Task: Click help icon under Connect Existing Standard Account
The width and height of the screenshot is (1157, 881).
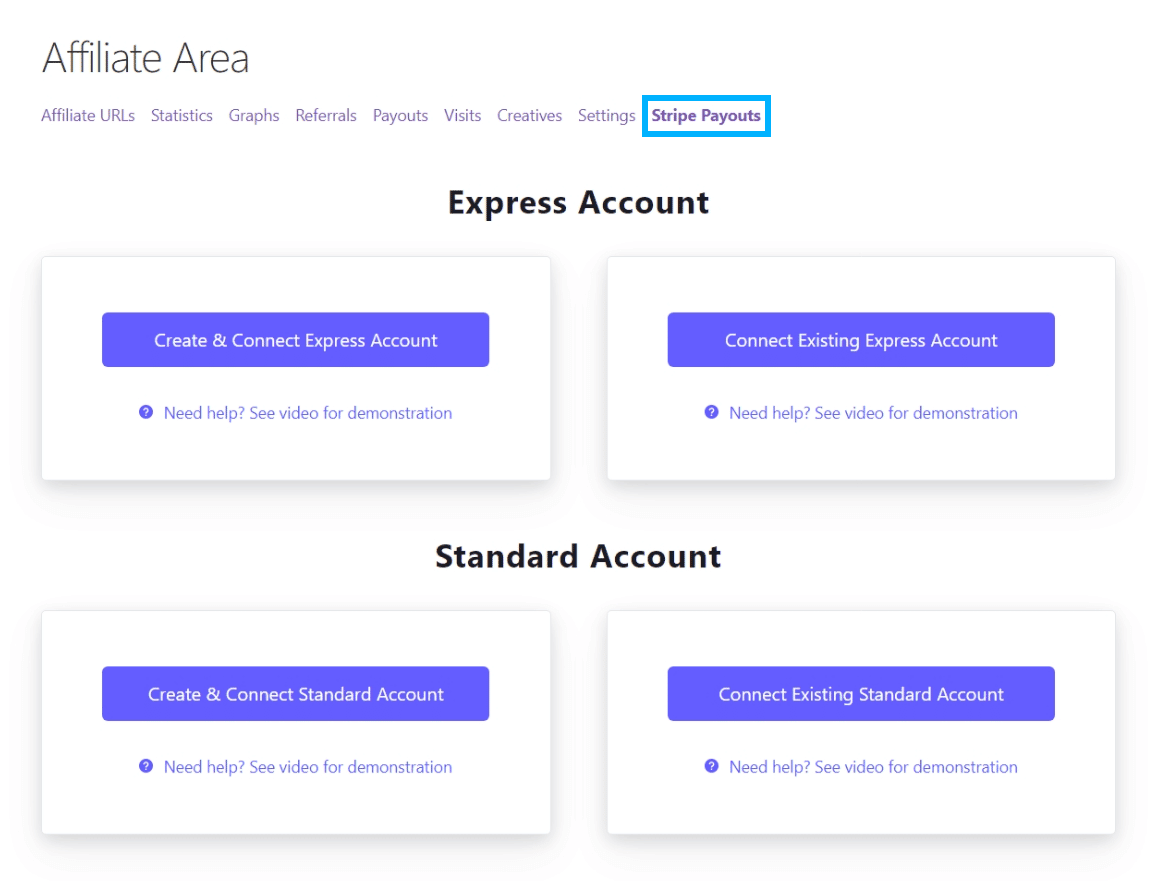Action: [711, 766]
